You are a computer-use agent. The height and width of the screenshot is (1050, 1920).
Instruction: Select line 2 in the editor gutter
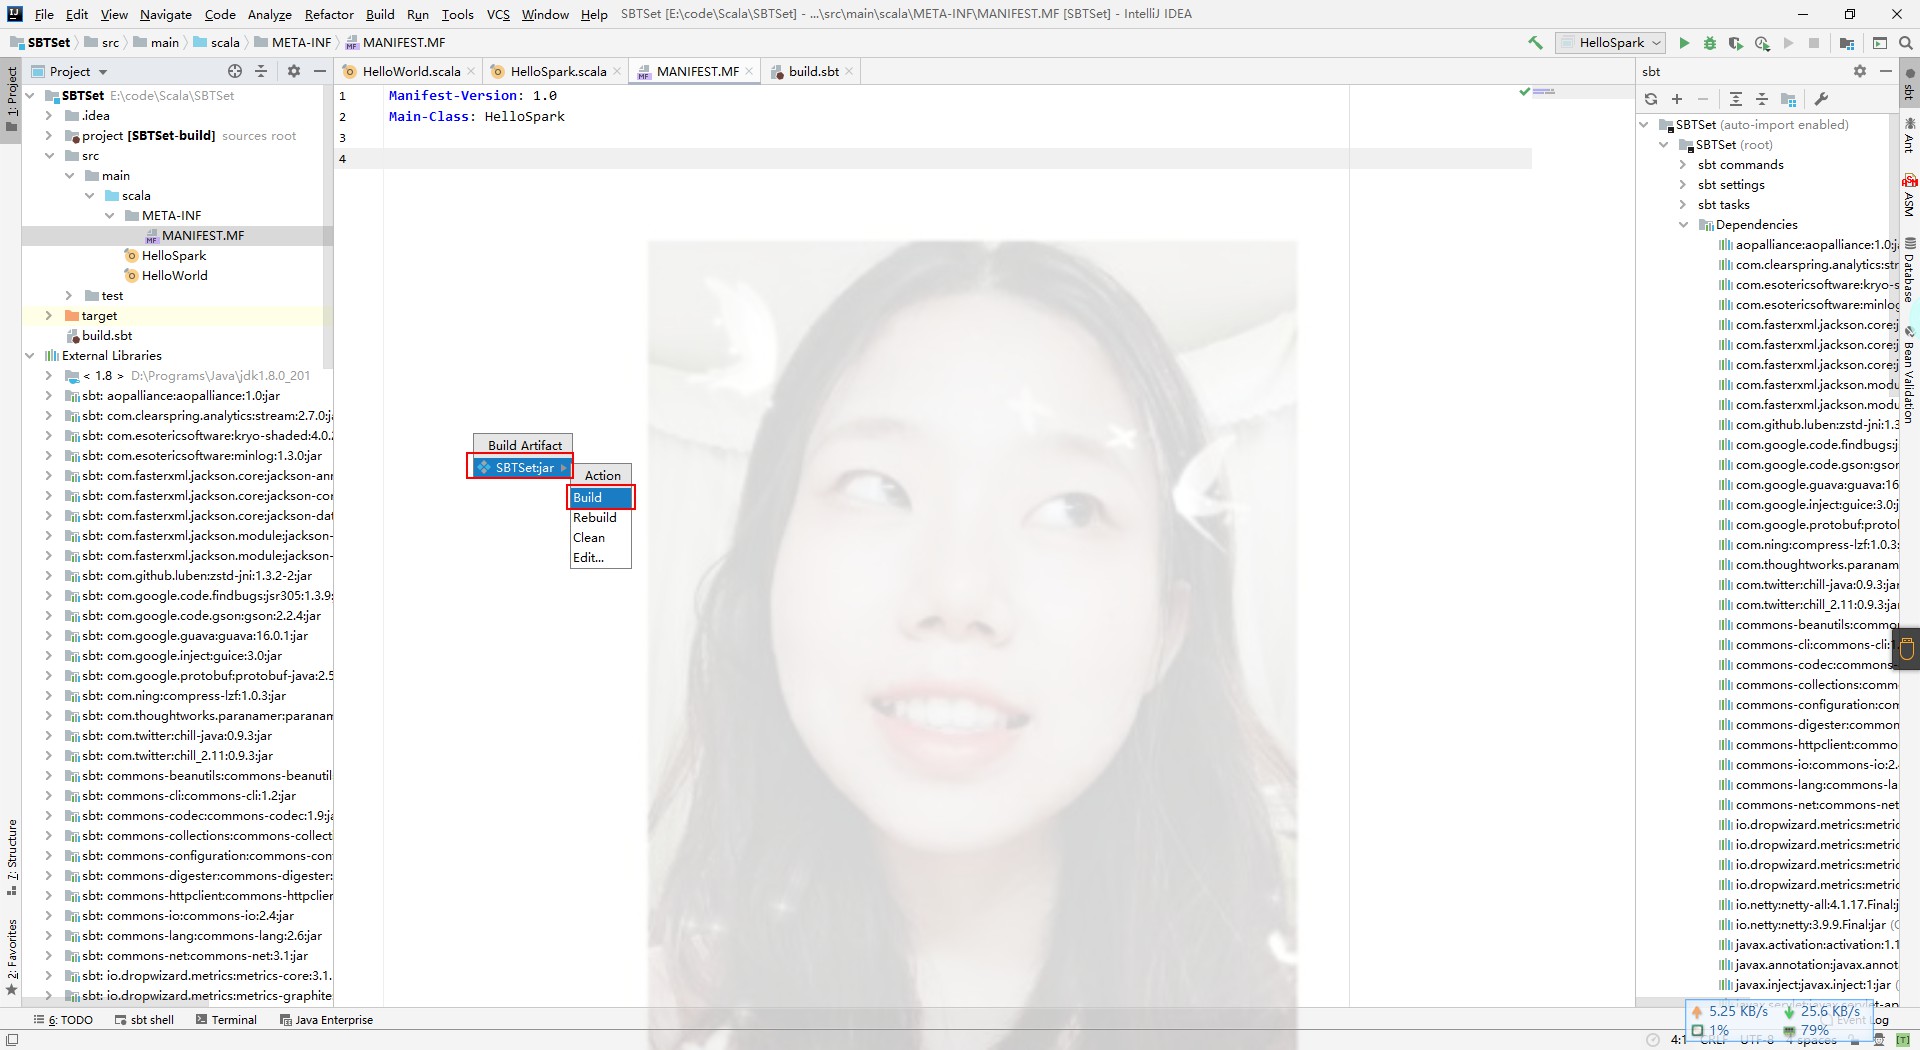[344, 117]
